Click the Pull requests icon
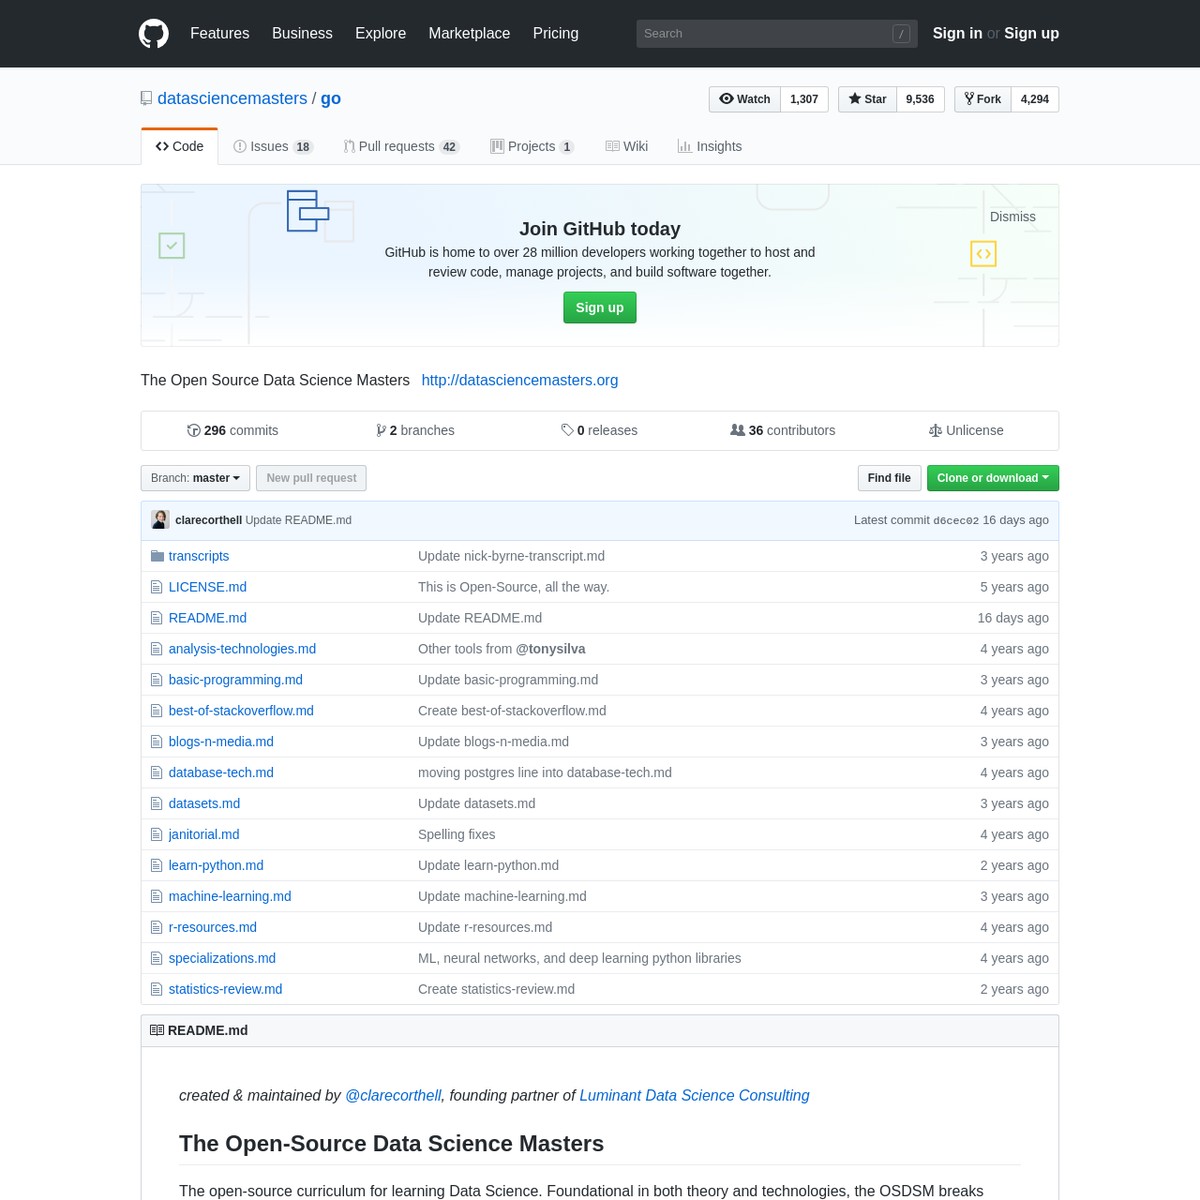This screenshot has height=1200, width=1200. [x=349, y=146]
